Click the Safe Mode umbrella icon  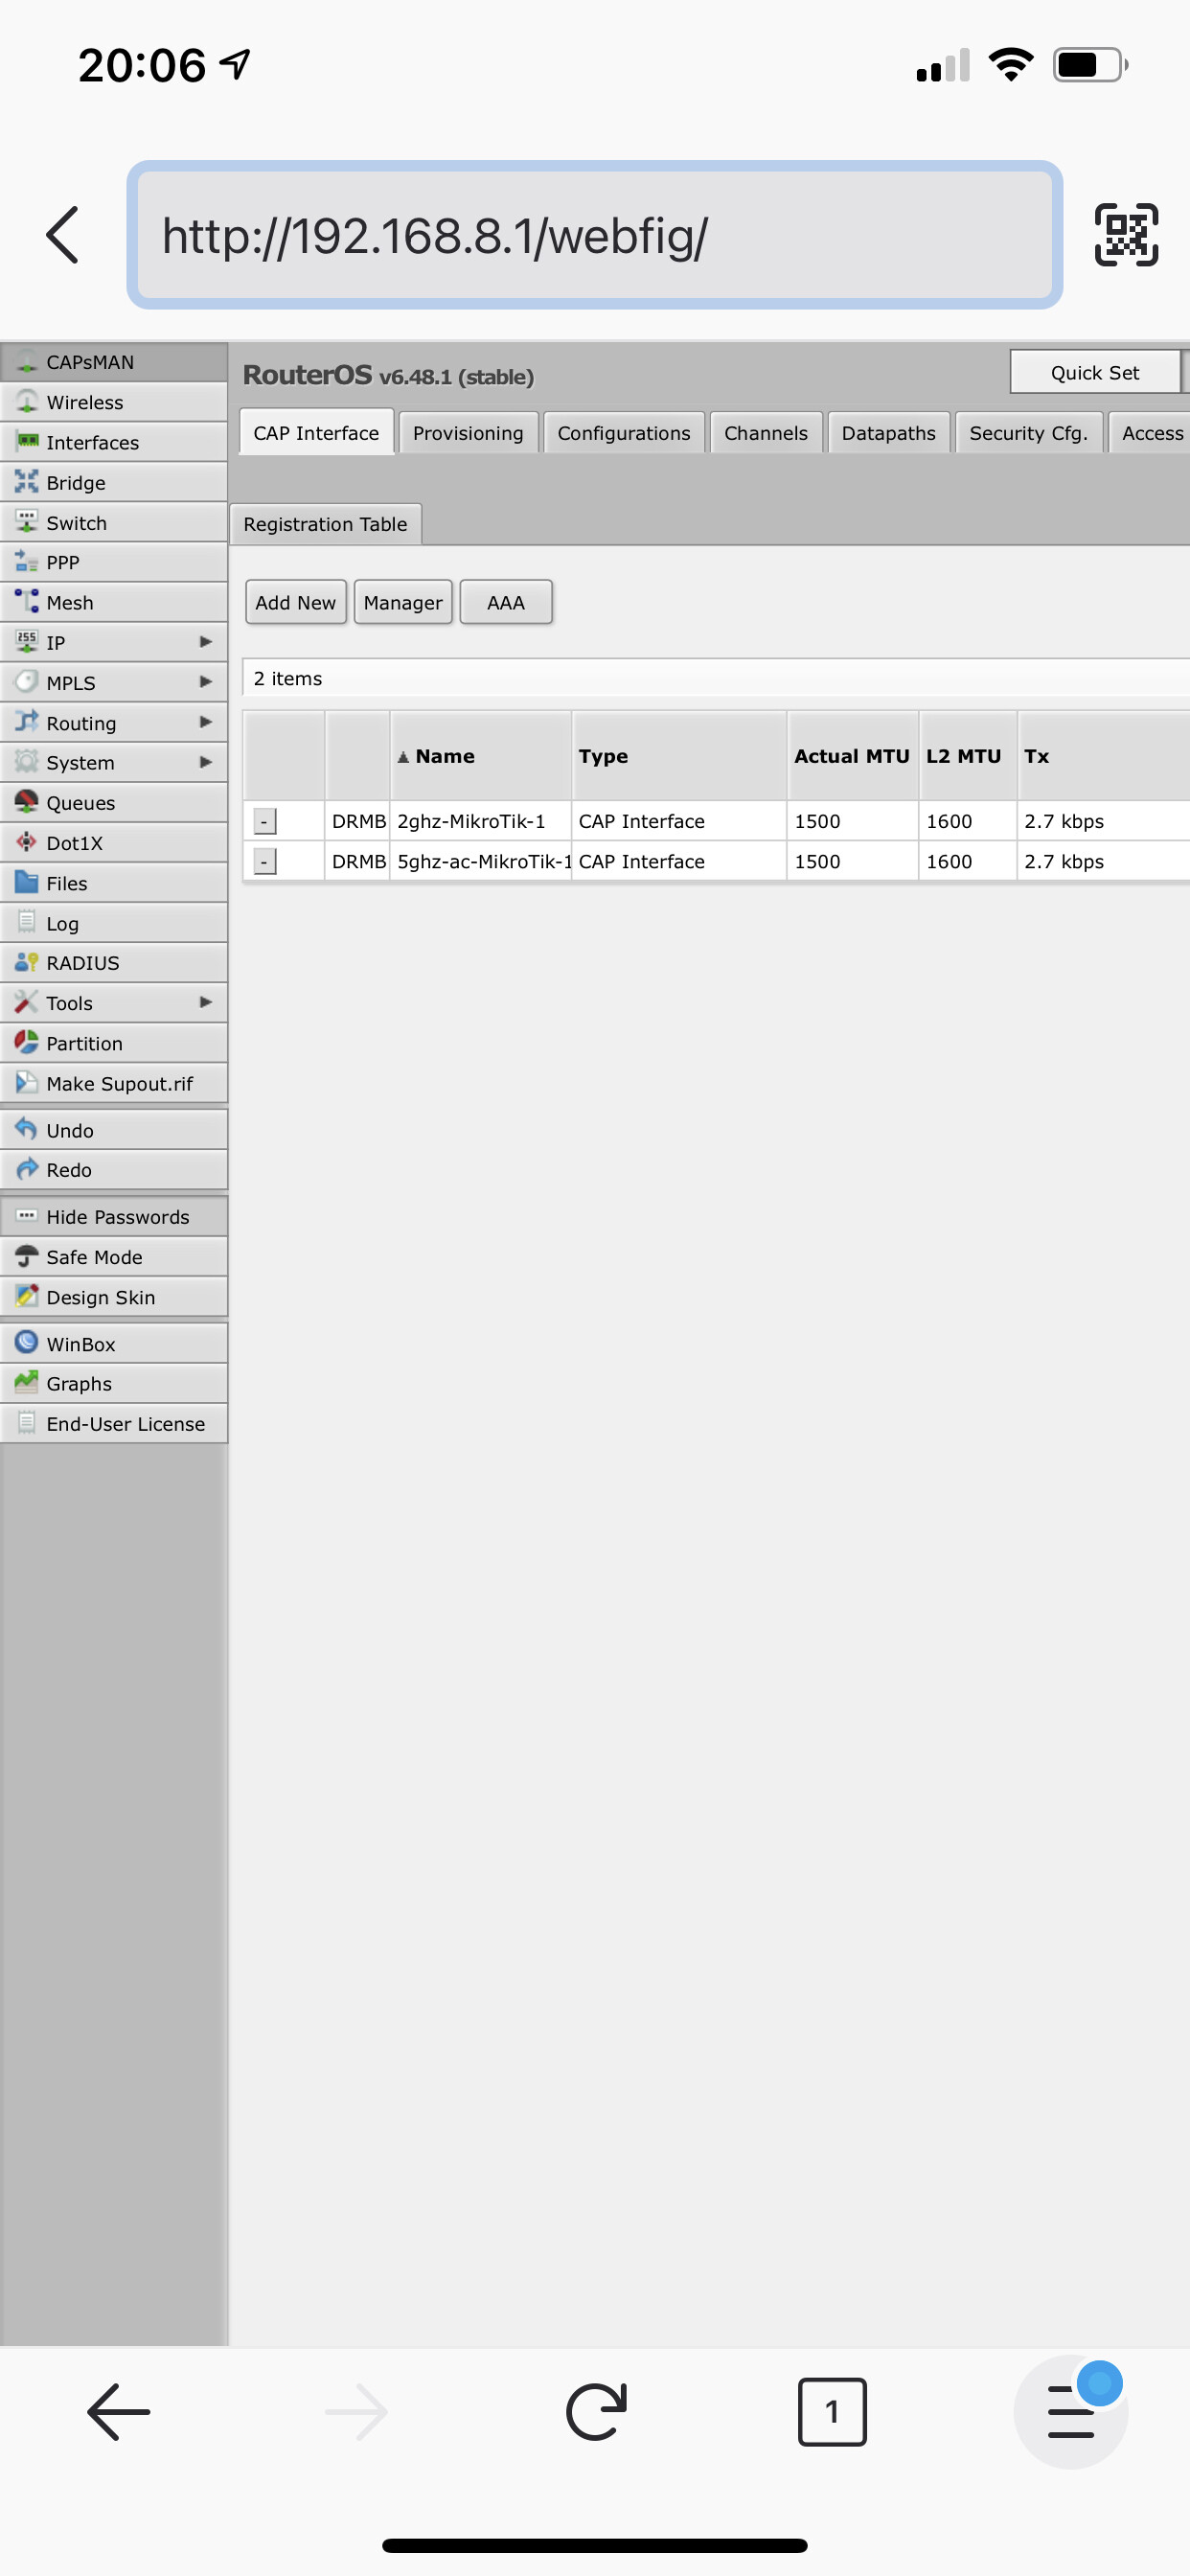[27, 1257]
